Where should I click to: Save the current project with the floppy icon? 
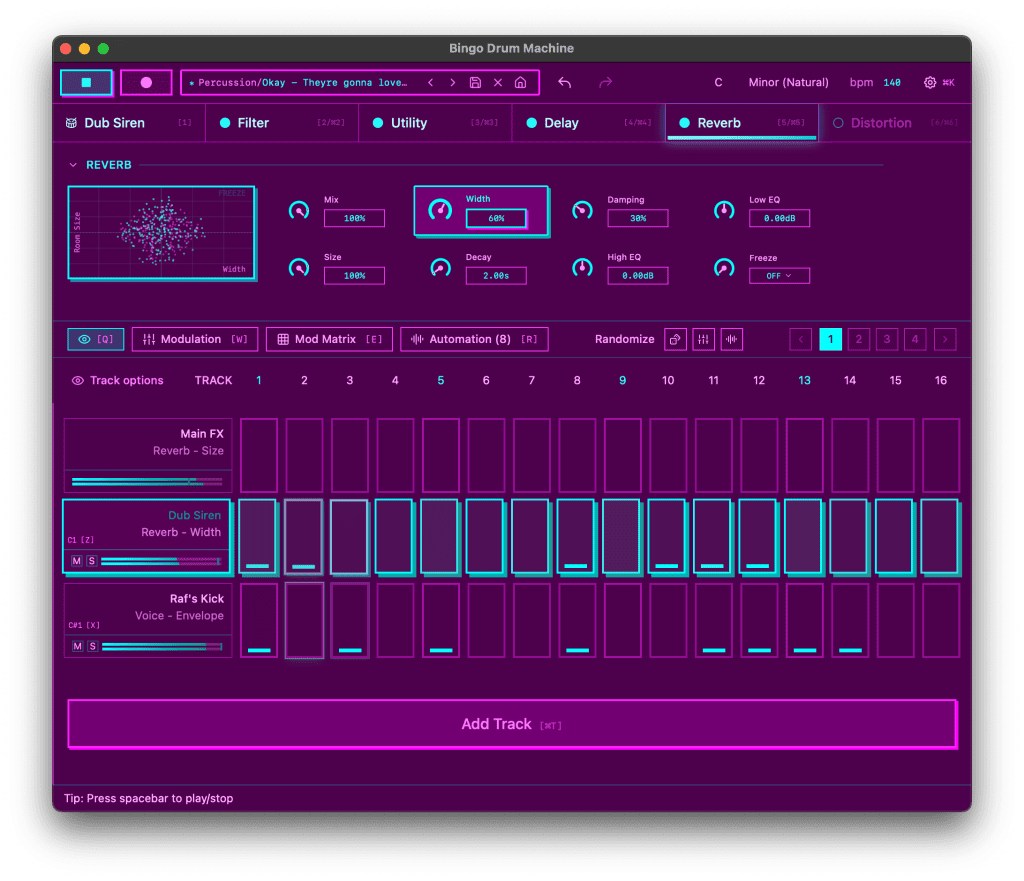click(x=475, y=82)
